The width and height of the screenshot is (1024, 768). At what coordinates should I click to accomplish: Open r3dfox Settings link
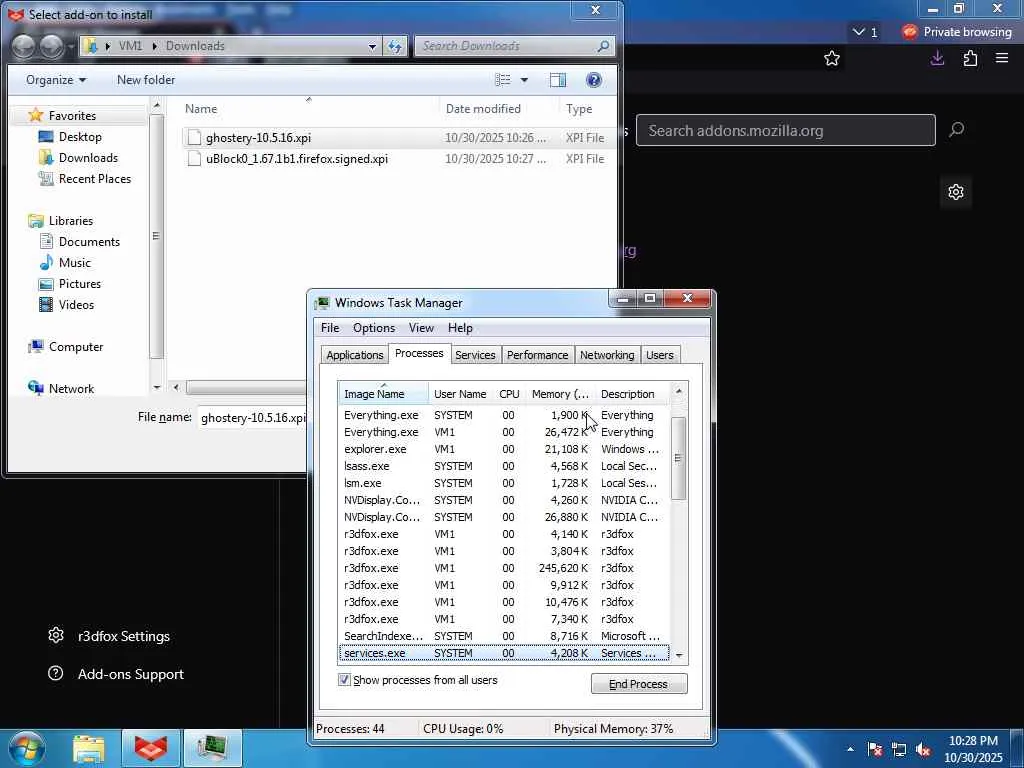[123, 636]
